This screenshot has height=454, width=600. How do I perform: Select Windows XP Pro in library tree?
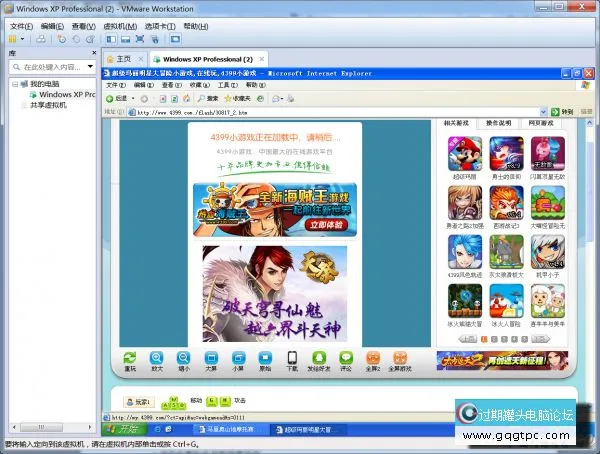[63, 94]
